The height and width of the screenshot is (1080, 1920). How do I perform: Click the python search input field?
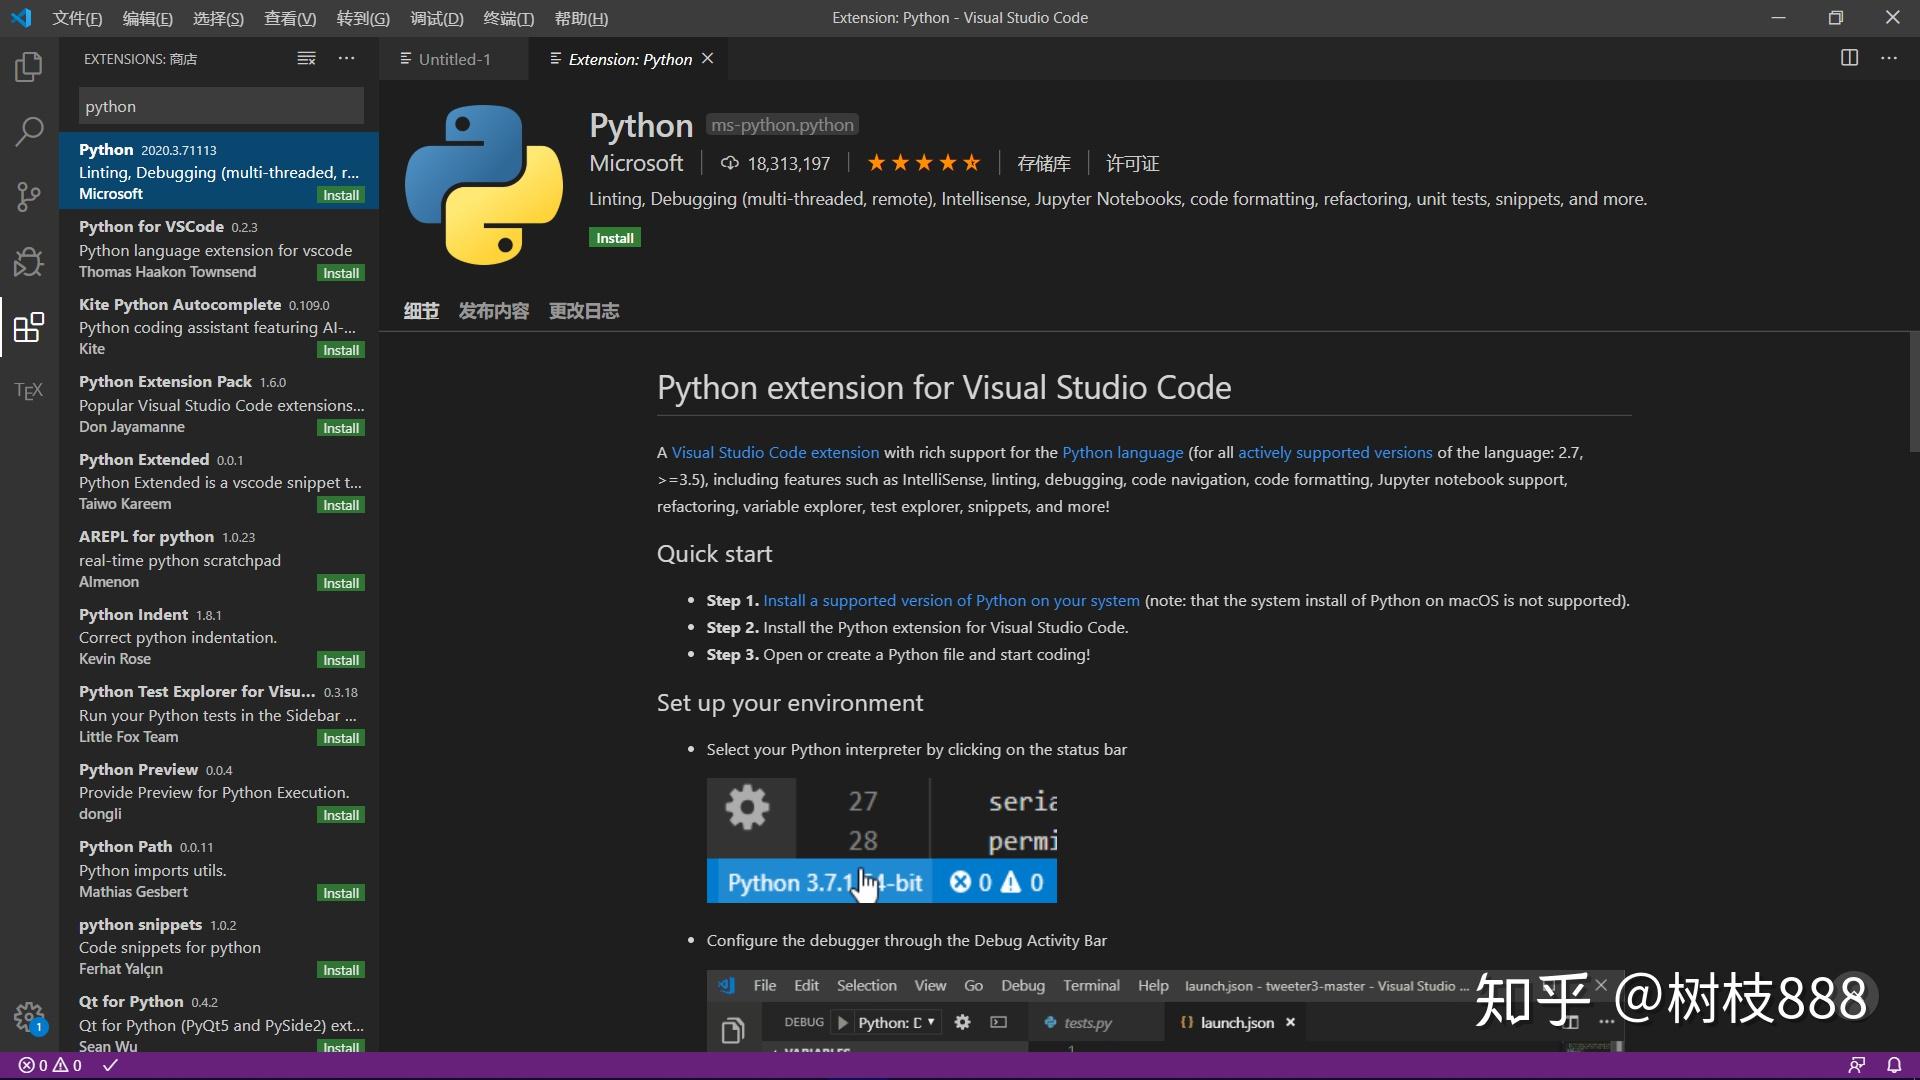[x=220, y=106]
